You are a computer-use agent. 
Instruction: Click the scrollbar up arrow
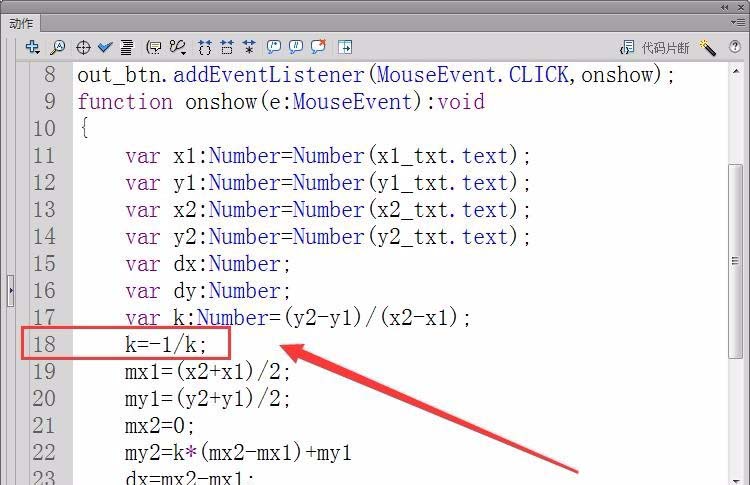click(x=736, y=71)
